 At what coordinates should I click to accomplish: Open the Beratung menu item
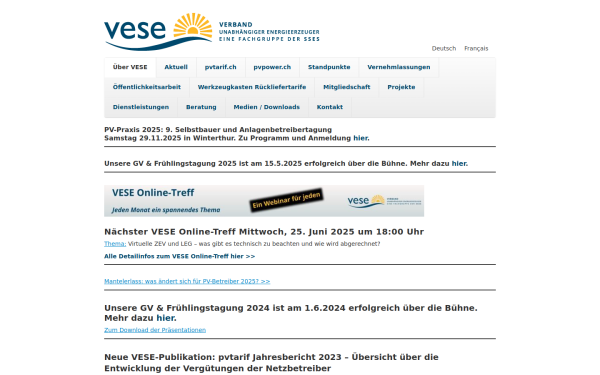[x=201, y=107]
